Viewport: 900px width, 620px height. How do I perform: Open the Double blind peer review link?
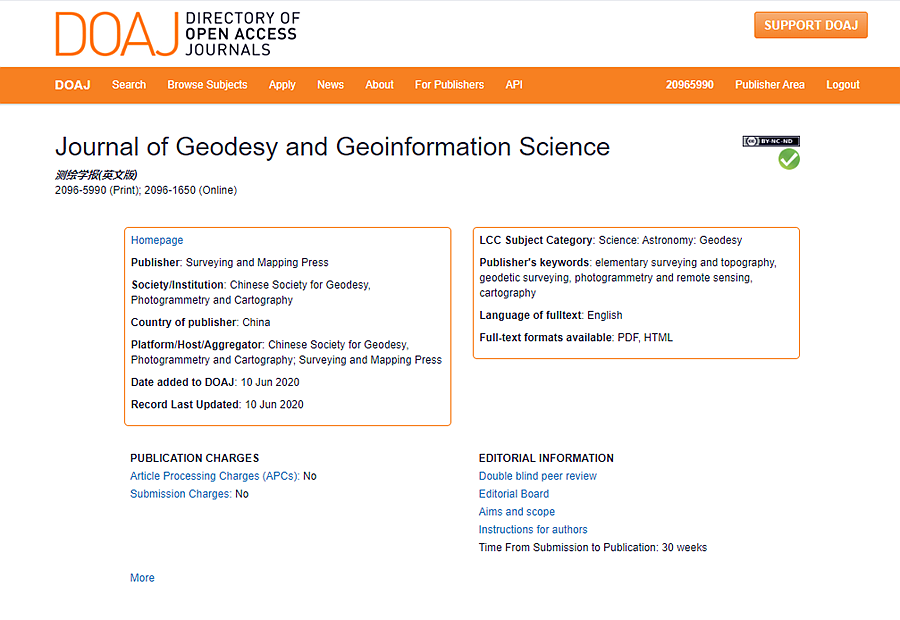[537, 476]
